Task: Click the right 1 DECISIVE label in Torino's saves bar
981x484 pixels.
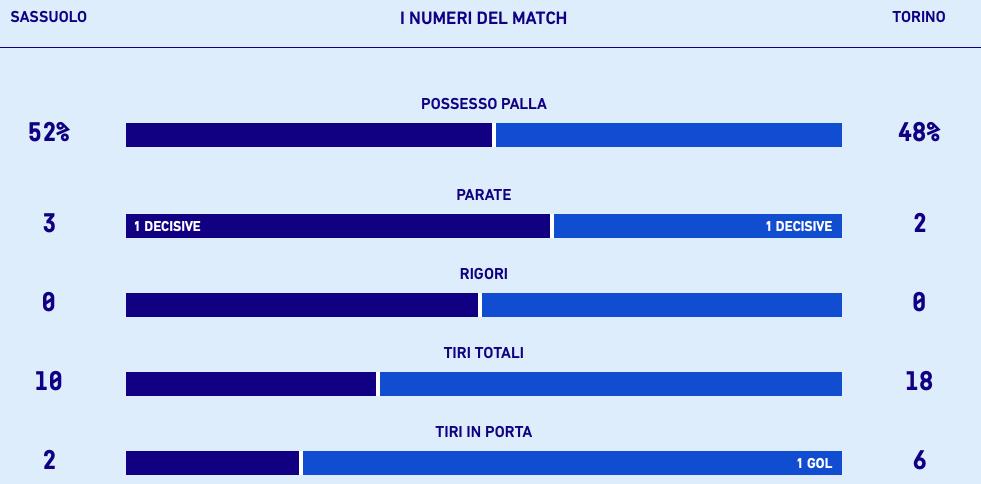Action: 798,227
